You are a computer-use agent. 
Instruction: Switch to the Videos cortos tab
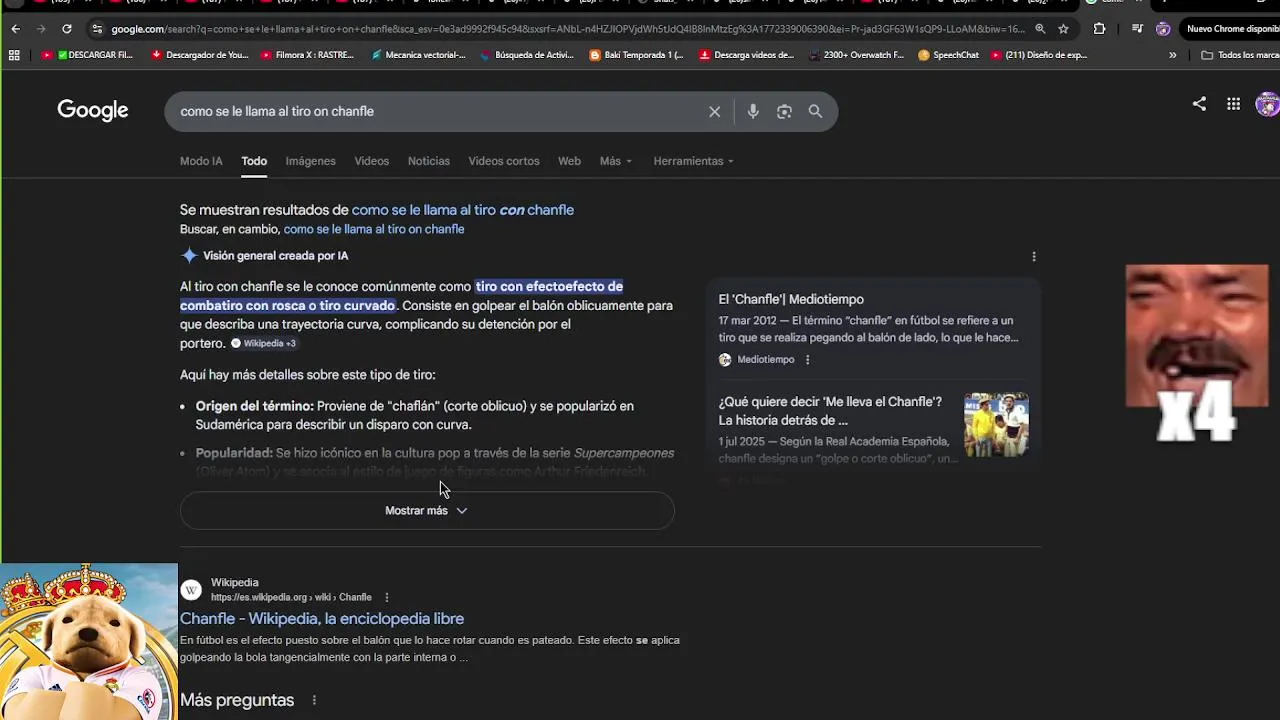[x=504, y=161]
